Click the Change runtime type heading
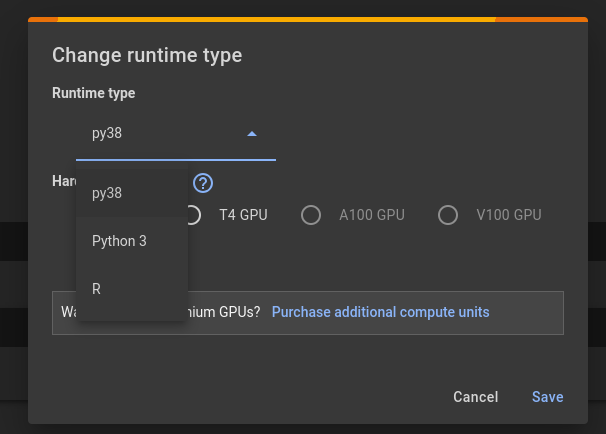This screenshot has width=606, height=434. pos(147,55)
